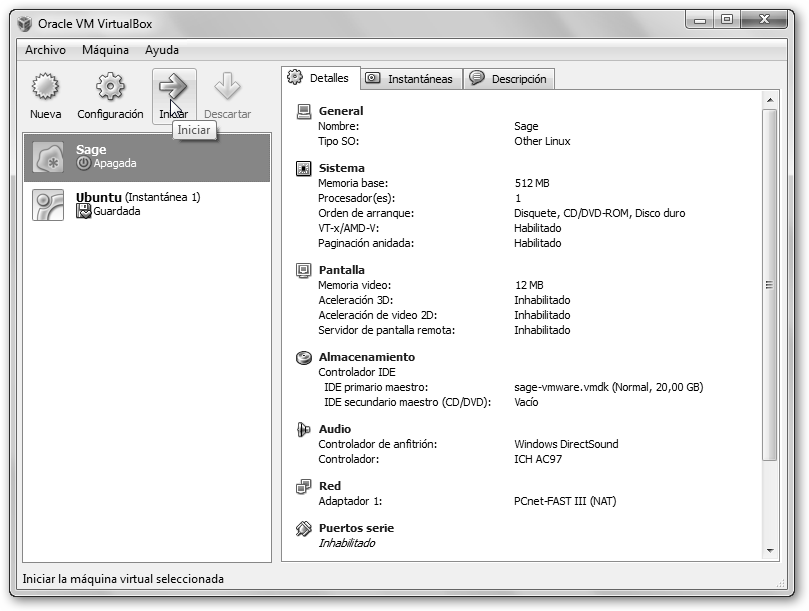Click the details panel scroll up arrow

point(770,100)
